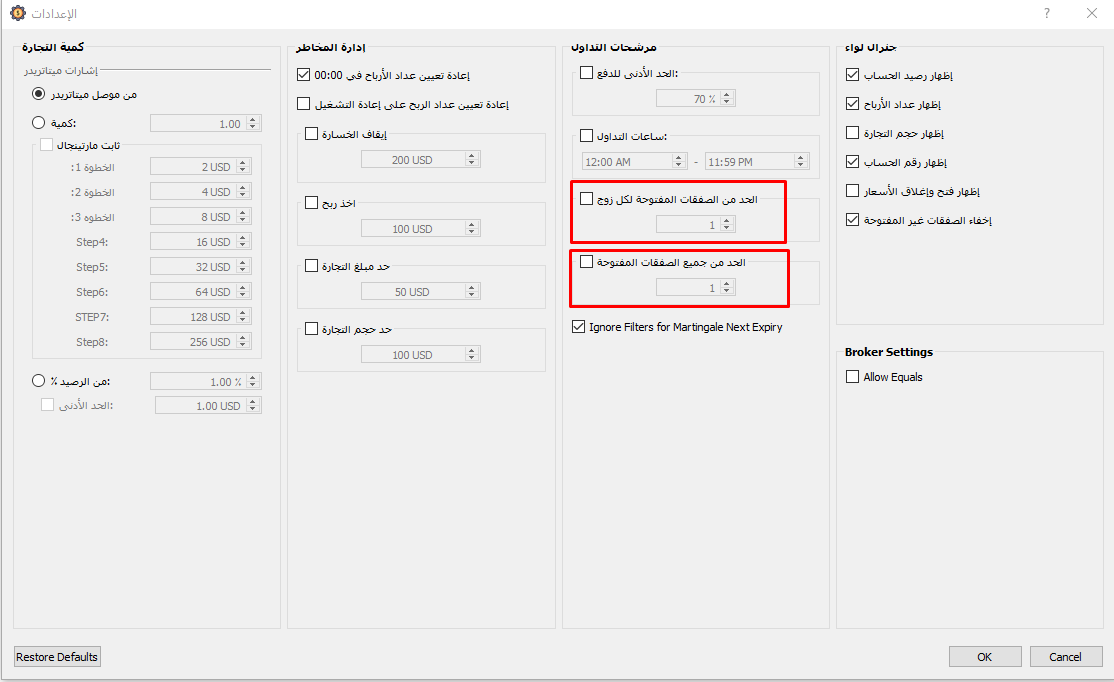This screenshot has width=1114, height=682.
Task: Close the settings dialog with the X
Action: pos(1091,13)
